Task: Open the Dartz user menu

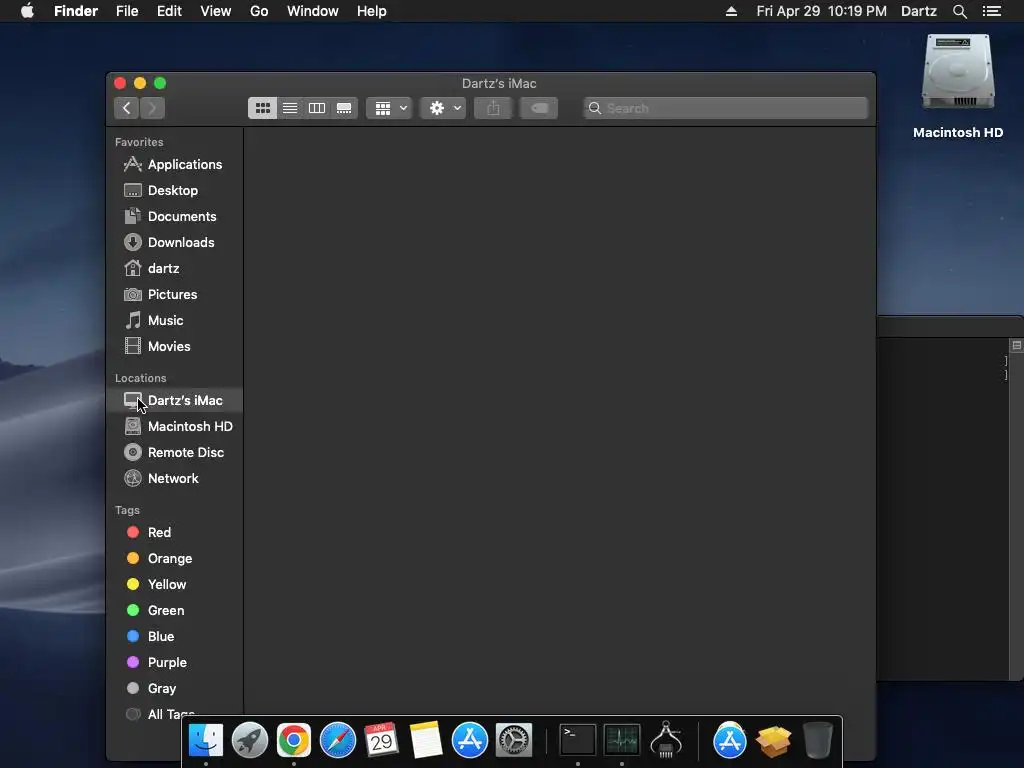Action: (x=919, y=11)
